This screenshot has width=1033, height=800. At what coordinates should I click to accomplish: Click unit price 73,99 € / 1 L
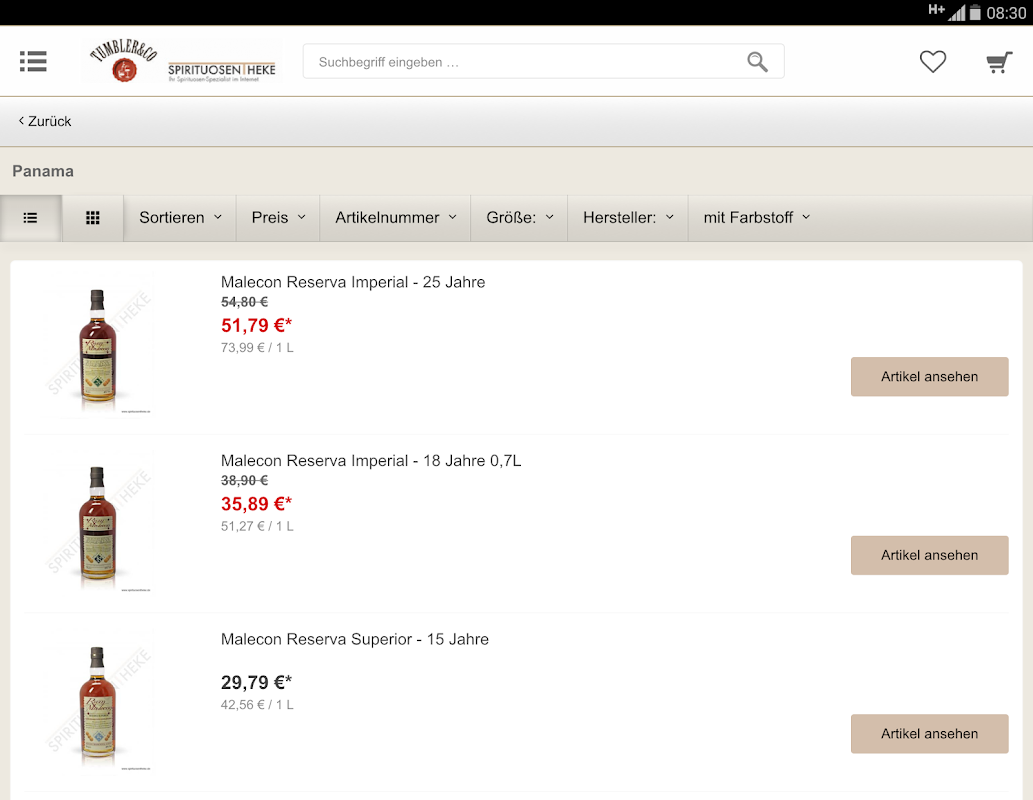click(x=257, y=347)
